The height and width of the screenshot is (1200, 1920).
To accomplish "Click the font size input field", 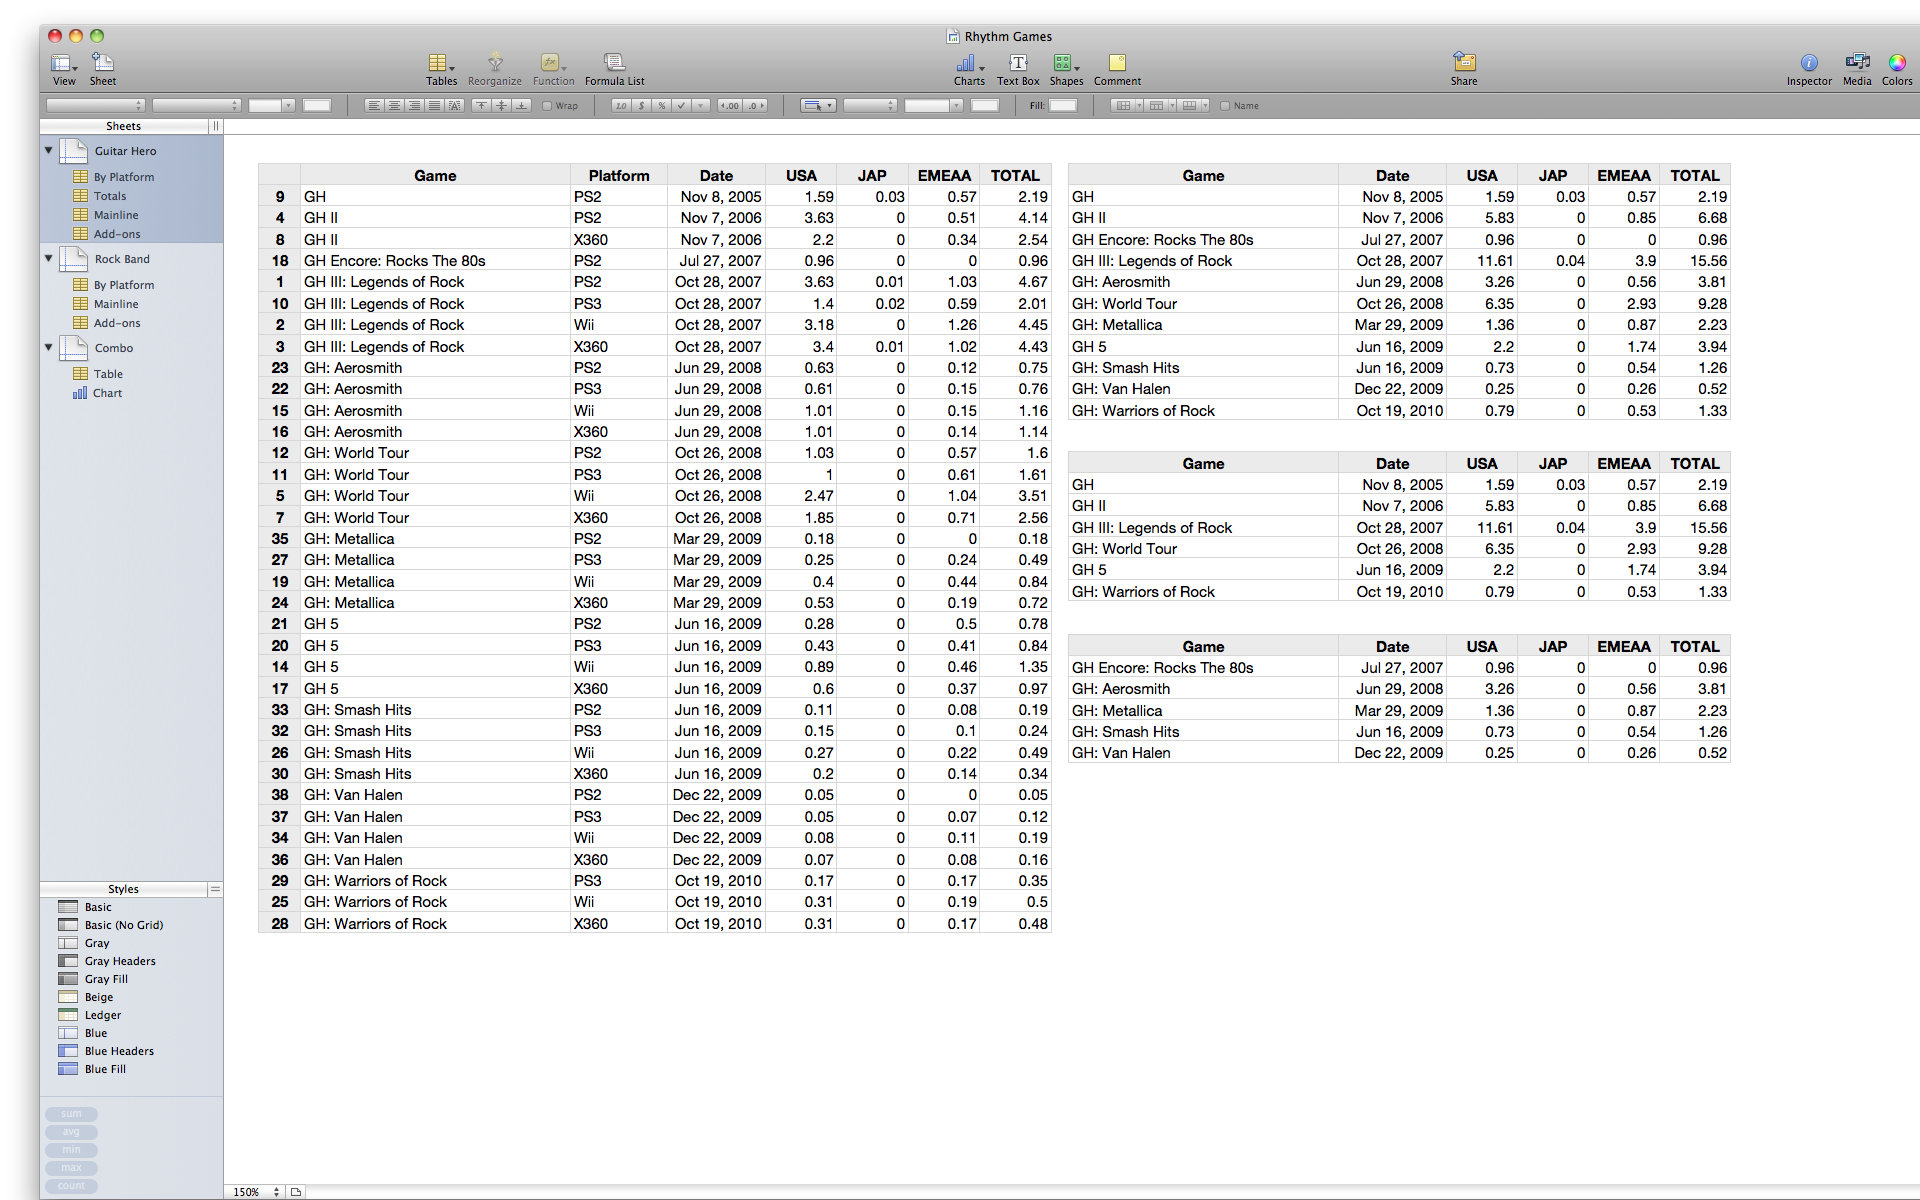I will (x=265, y=105).
